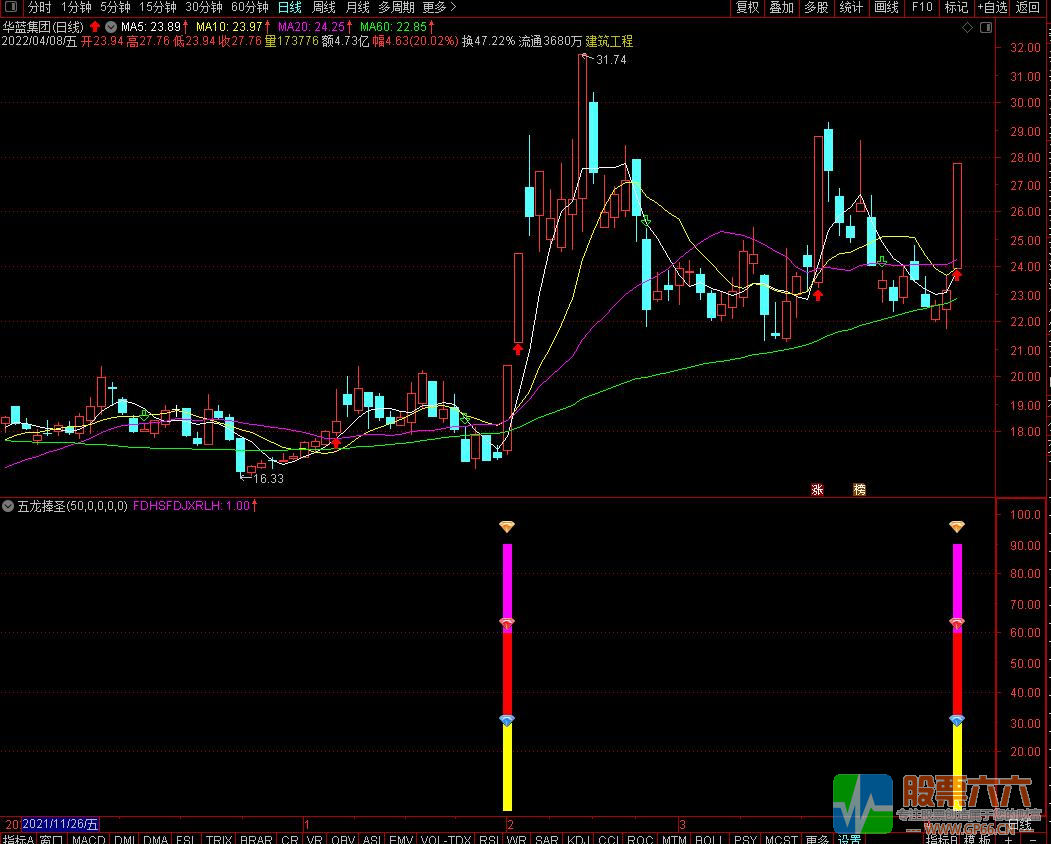Click the 复权 button
This screenshot has width=1051, height=844.
click(747, 7)
